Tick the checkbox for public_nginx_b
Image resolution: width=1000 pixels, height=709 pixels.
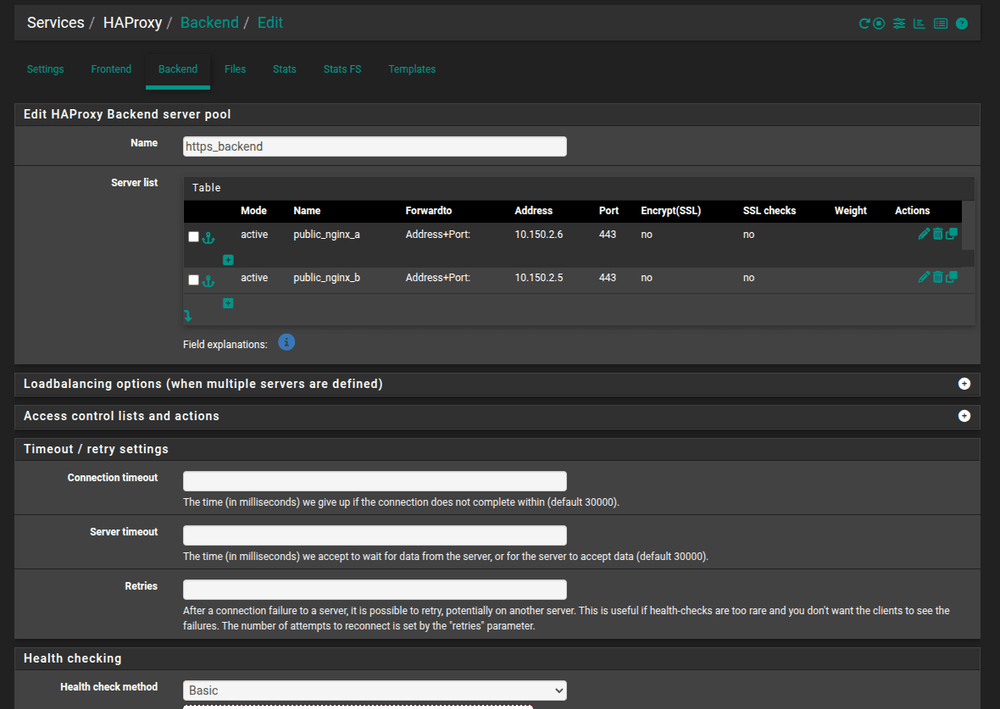tap(194, 280)
